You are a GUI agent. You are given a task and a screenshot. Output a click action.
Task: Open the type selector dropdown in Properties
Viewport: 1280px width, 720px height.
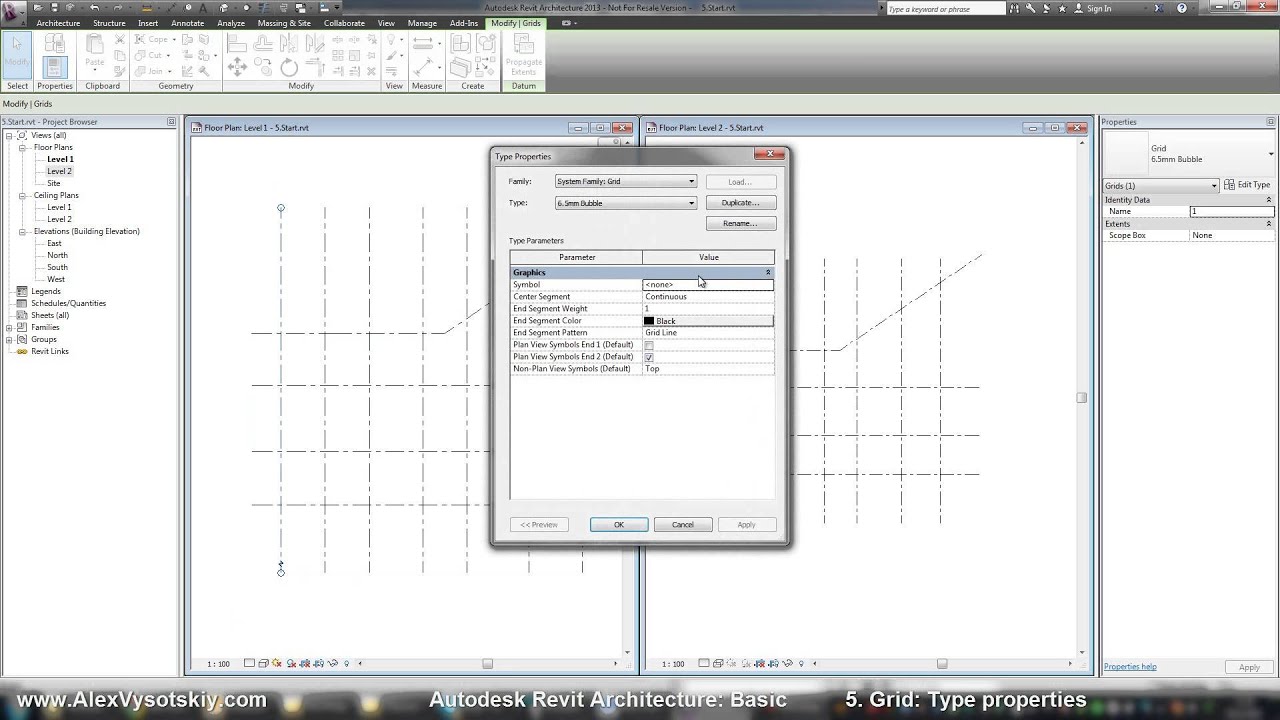pyautogui.click(x=1271, y=154)
